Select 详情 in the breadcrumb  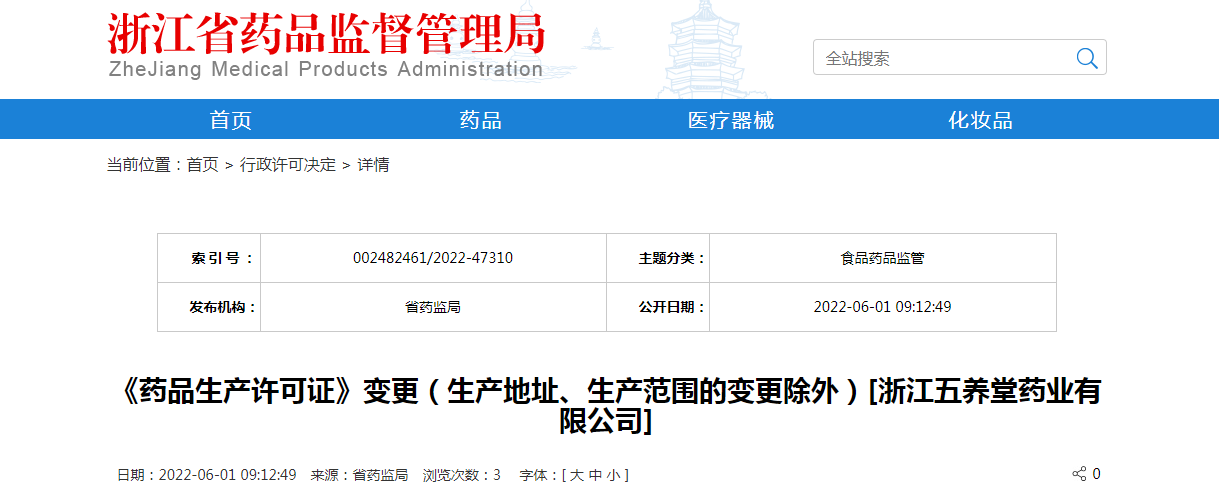pos(374,165)
